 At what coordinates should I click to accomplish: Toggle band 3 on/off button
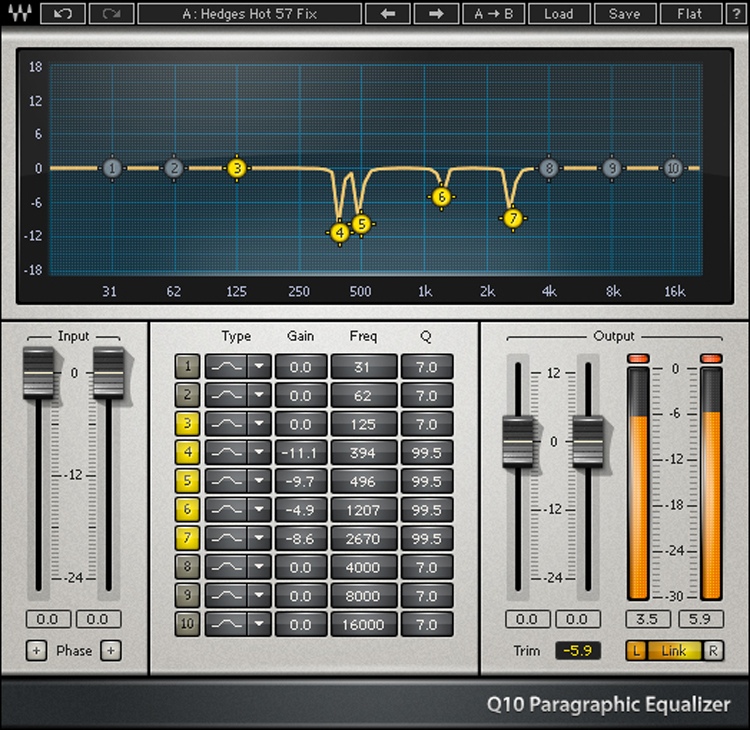[187, 425]
